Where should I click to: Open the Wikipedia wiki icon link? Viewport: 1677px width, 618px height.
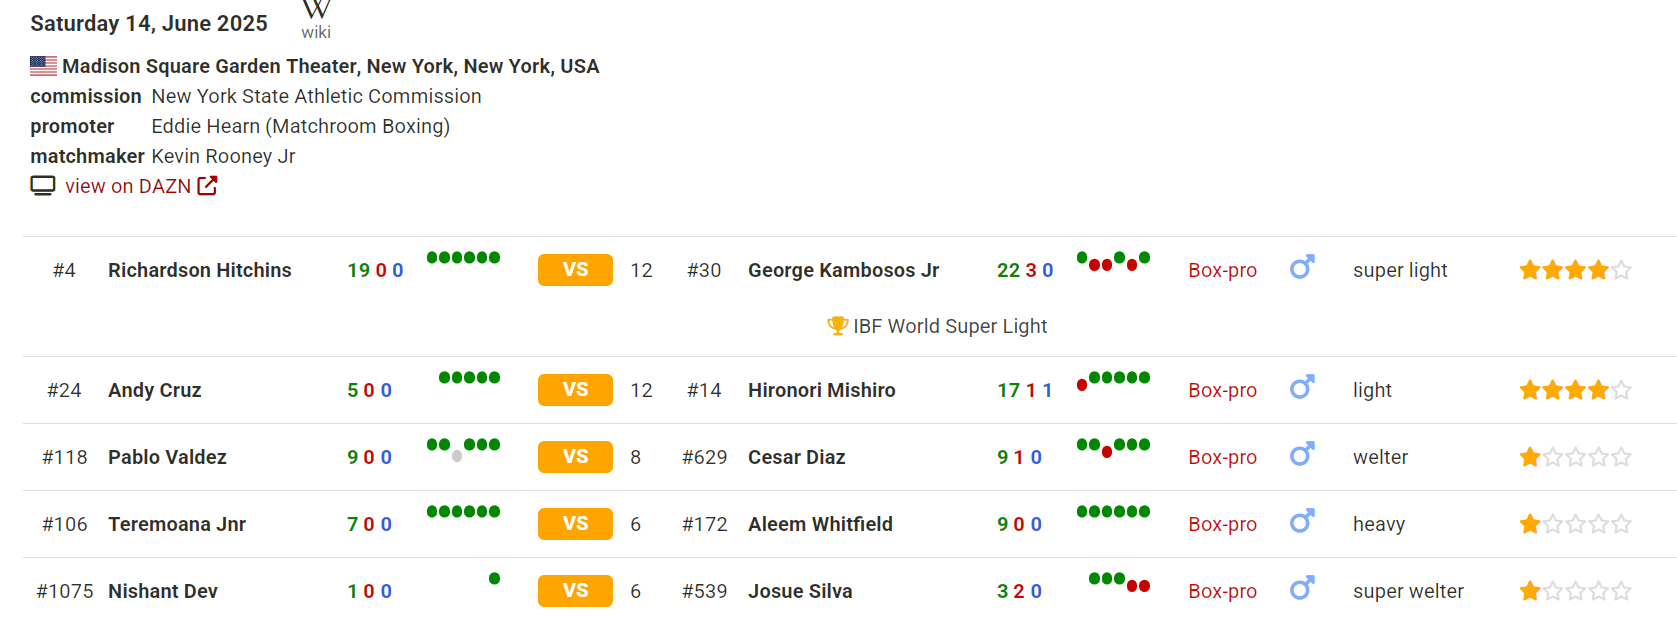click(316, 18)
